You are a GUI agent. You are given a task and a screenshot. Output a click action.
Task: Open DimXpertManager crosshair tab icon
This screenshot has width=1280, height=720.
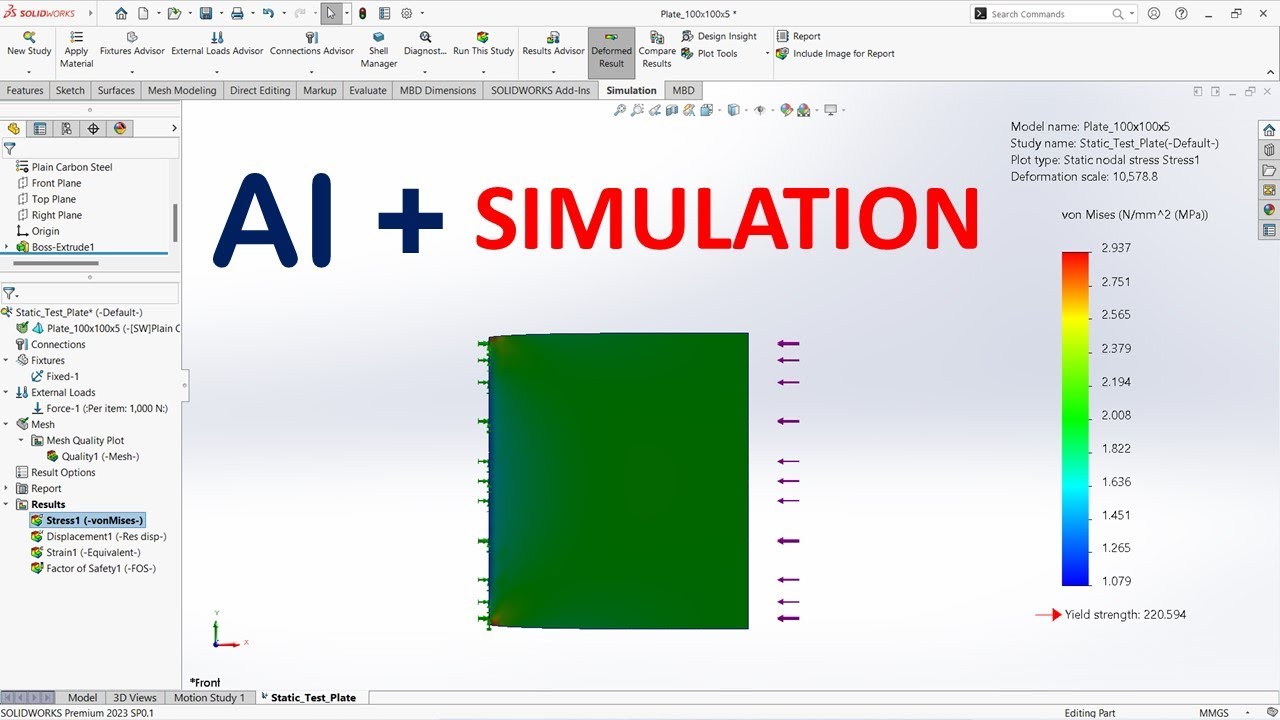pyautogui.click(x=93, y=128)
